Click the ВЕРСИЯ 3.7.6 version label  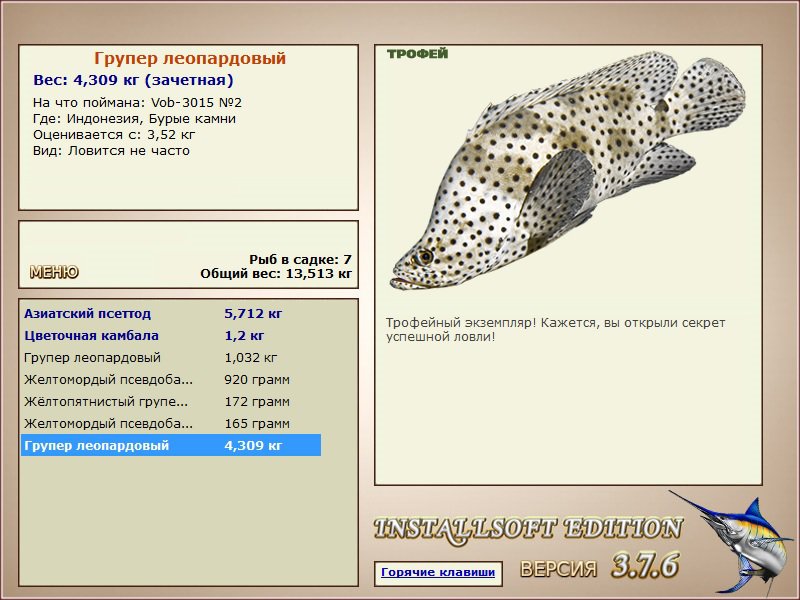[x=599, y=566]
